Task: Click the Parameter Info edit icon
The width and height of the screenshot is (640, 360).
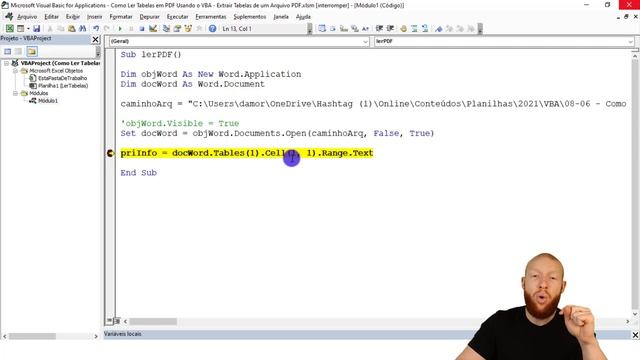Action: click(355, 29)
